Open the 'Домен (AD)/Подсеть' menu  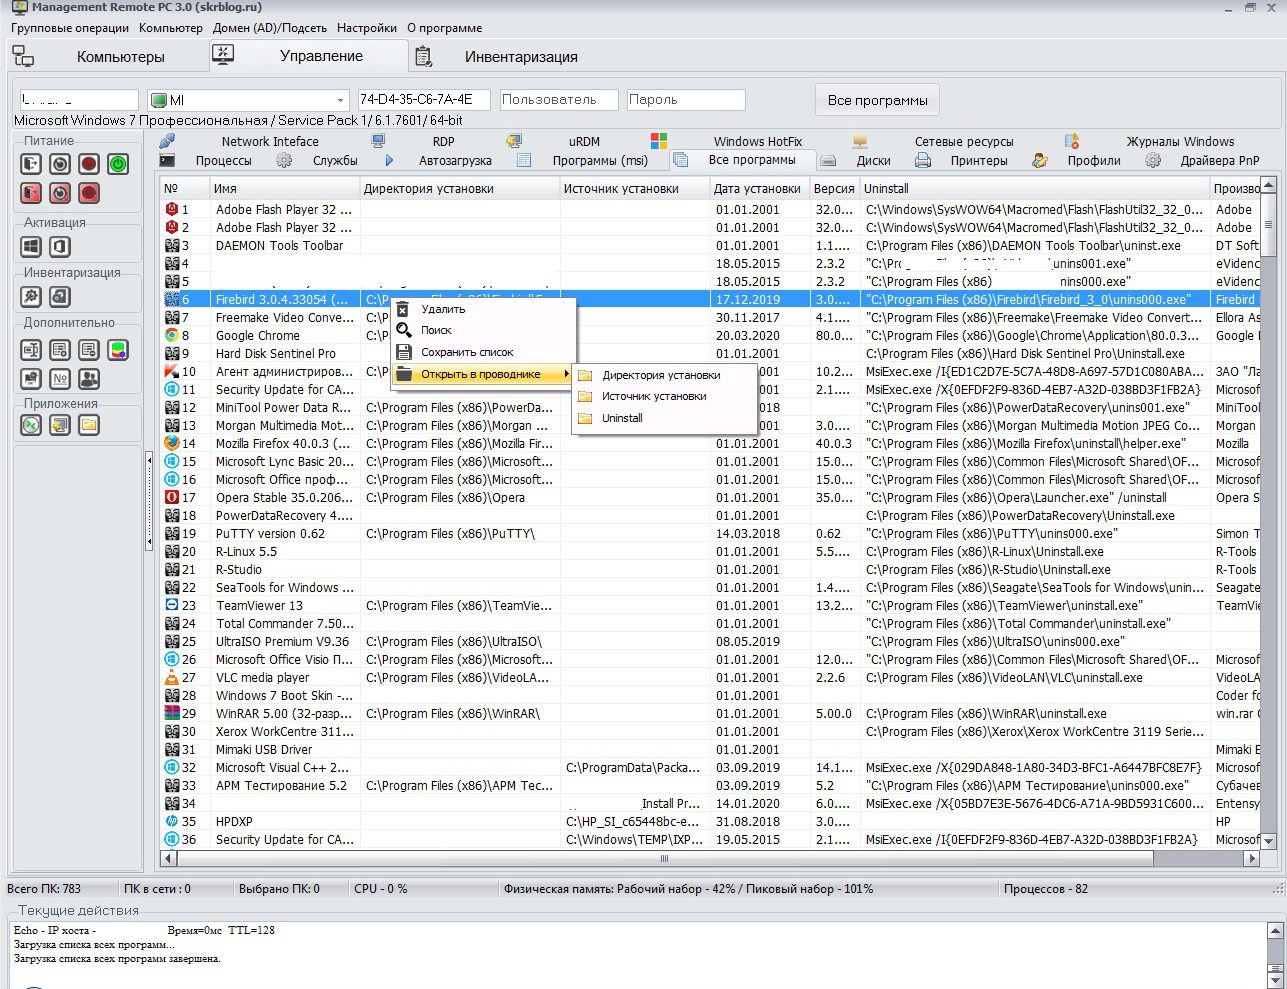pos(270,28)
